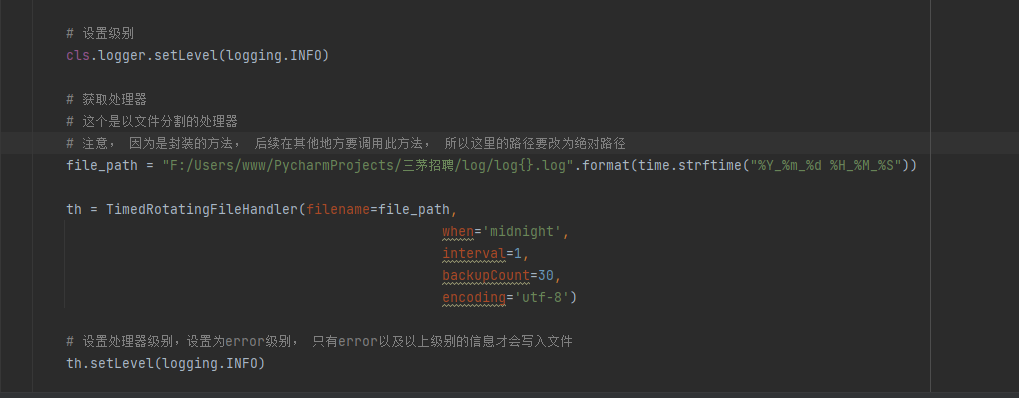The width and height of the screenshot is (1019, 398).
Task: Click the comment '# 设置级别' at the top
Action: tap(100, 33)
